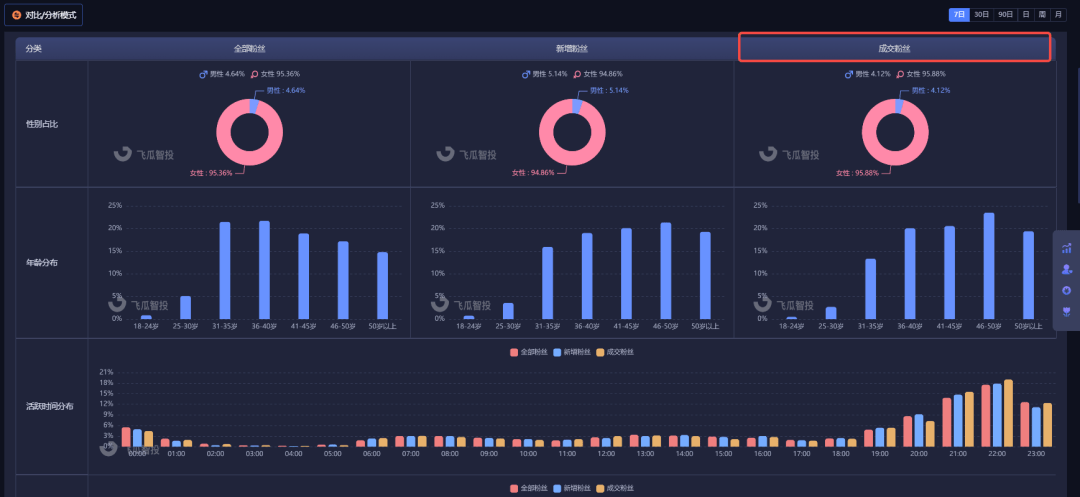Viewport: 1080px width, 497px height.
Task: Click the 36-40岁 bar in 全部粉丝 chart
Action: [264, 270]
